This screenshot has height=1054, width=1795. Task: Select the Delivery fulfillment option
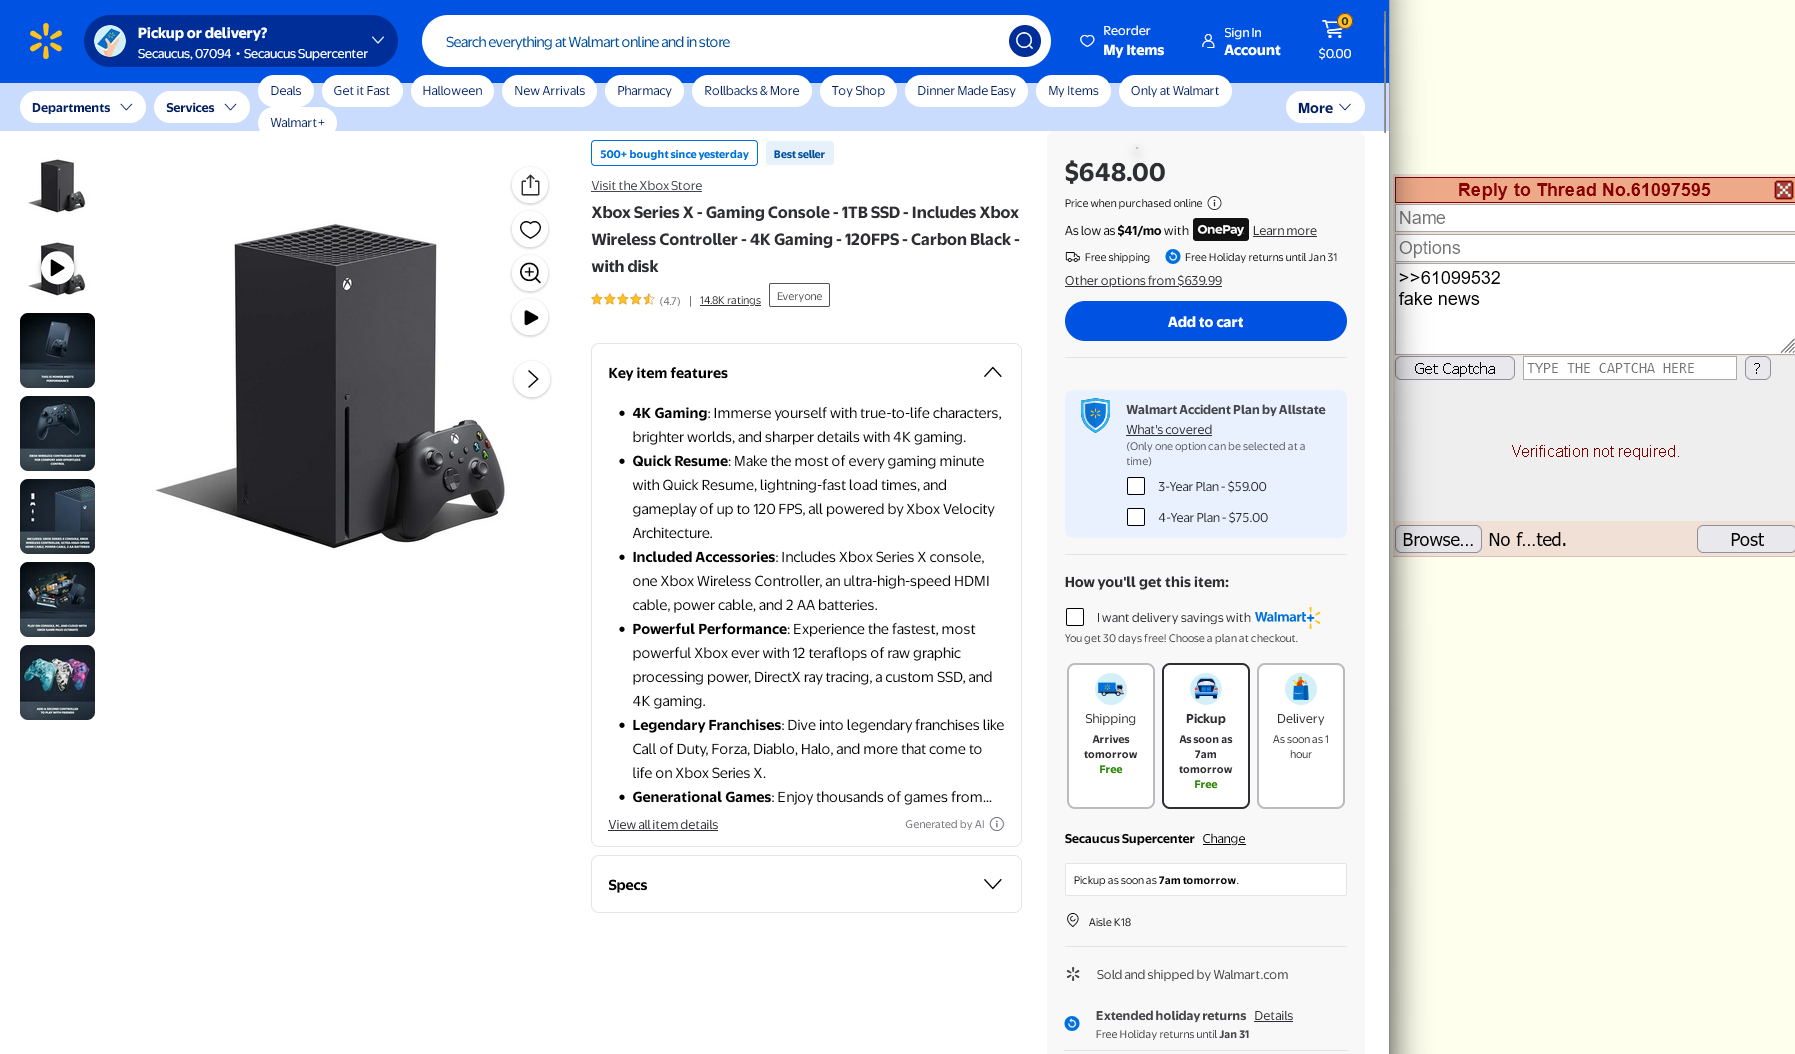[1301, 736]
